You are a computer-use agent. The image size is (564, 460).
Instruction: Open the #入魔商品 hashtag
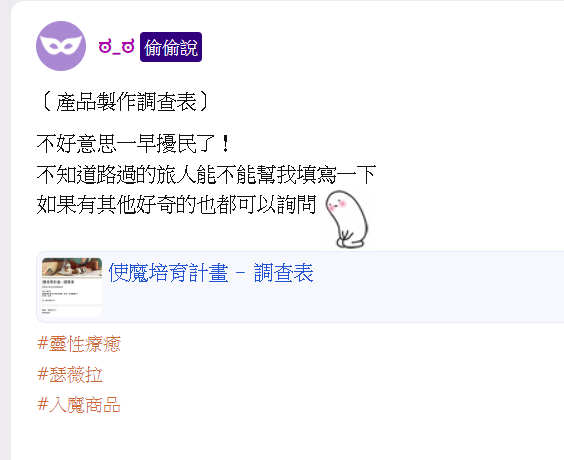click(x=79, y=405)
